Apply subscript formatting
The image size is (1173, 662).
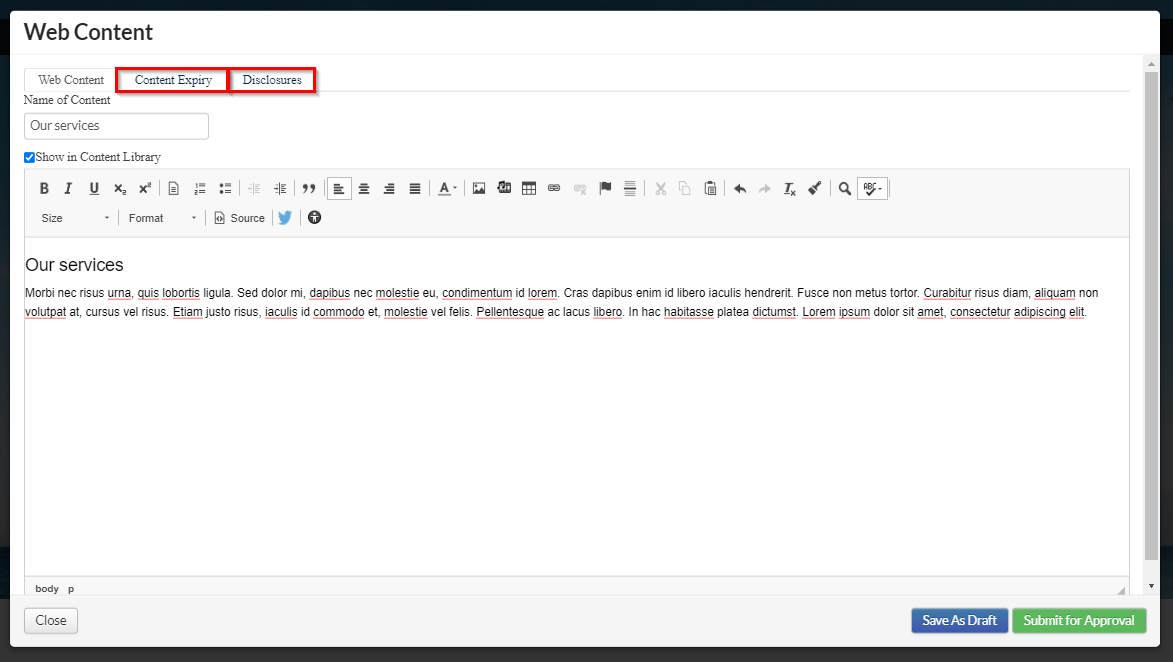point(120,189)
